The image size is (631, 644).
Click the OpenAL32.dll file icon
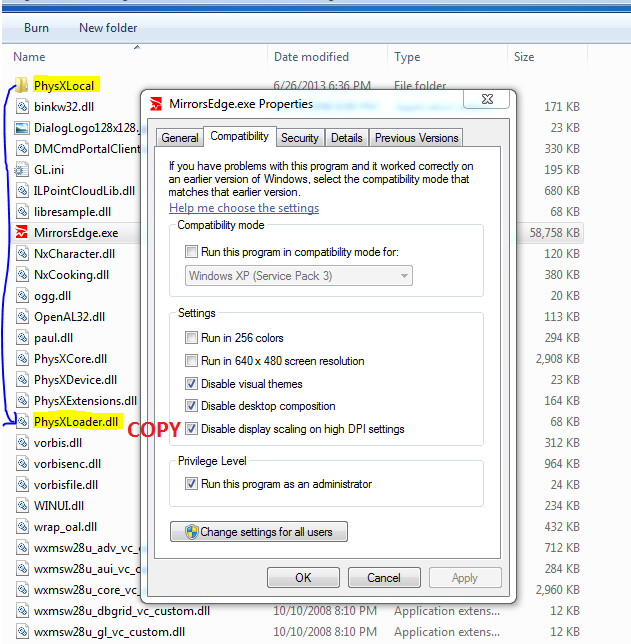pyautogui.click(x=22, y=316)
